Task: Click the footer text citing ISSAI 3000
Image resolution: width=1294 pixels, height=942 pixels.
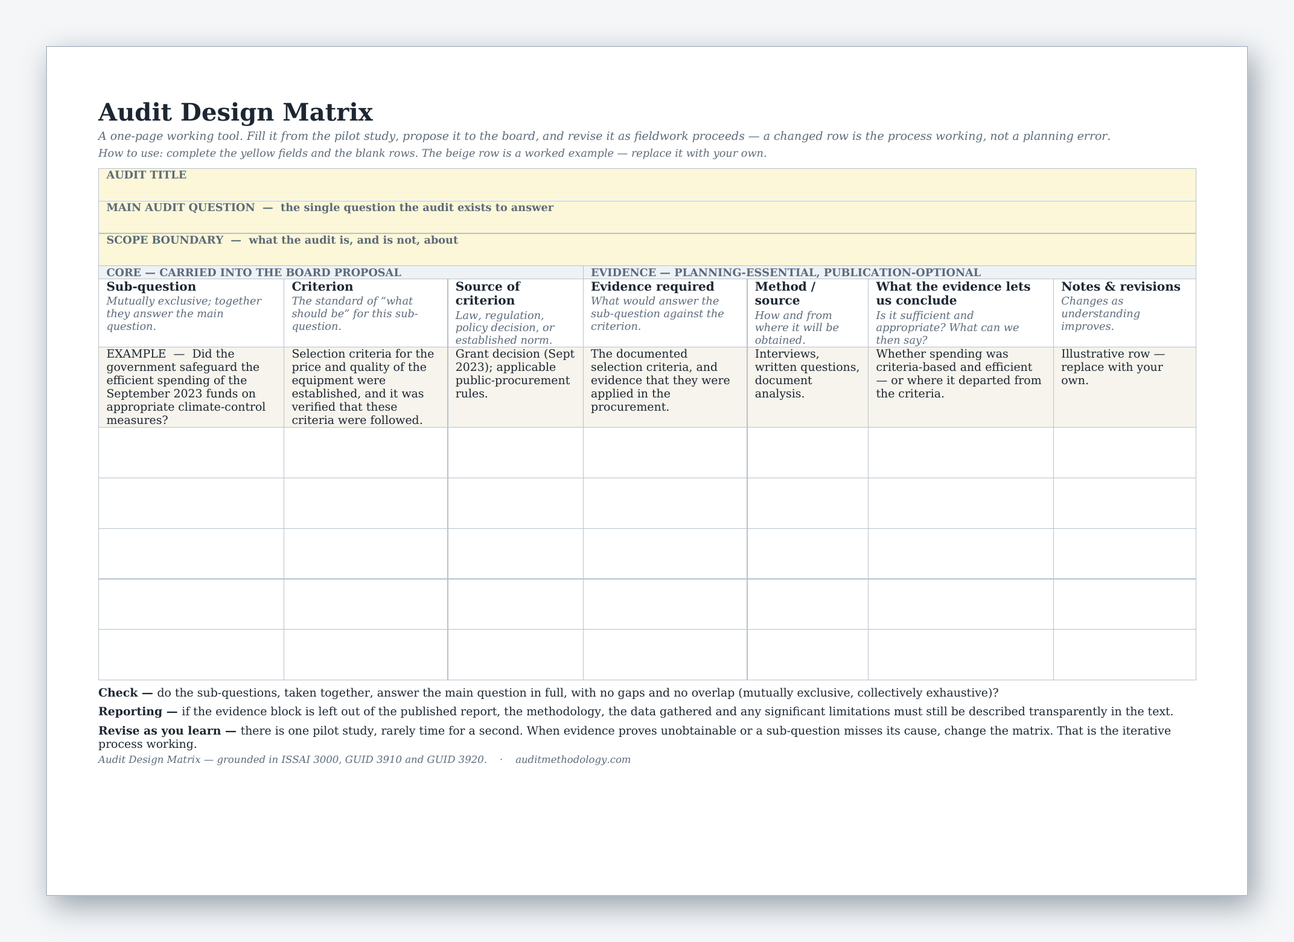Action: [x=292, y=760]
